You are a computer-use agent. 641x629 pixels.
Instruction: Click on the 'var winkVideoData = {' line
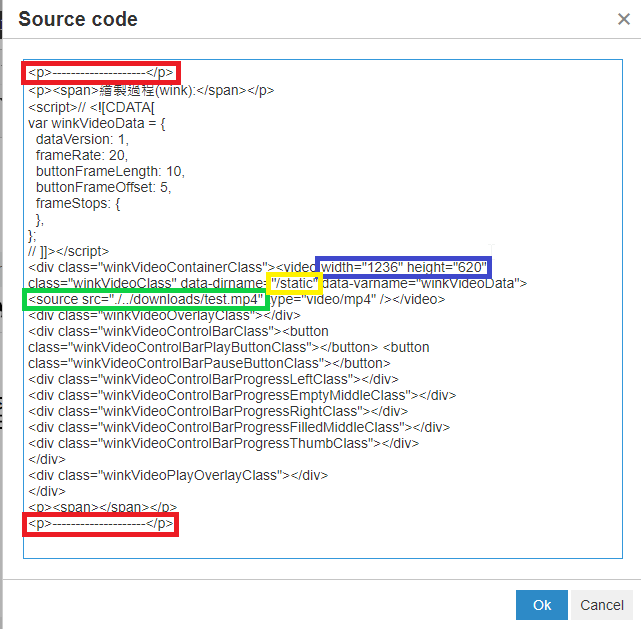[96, 123]
